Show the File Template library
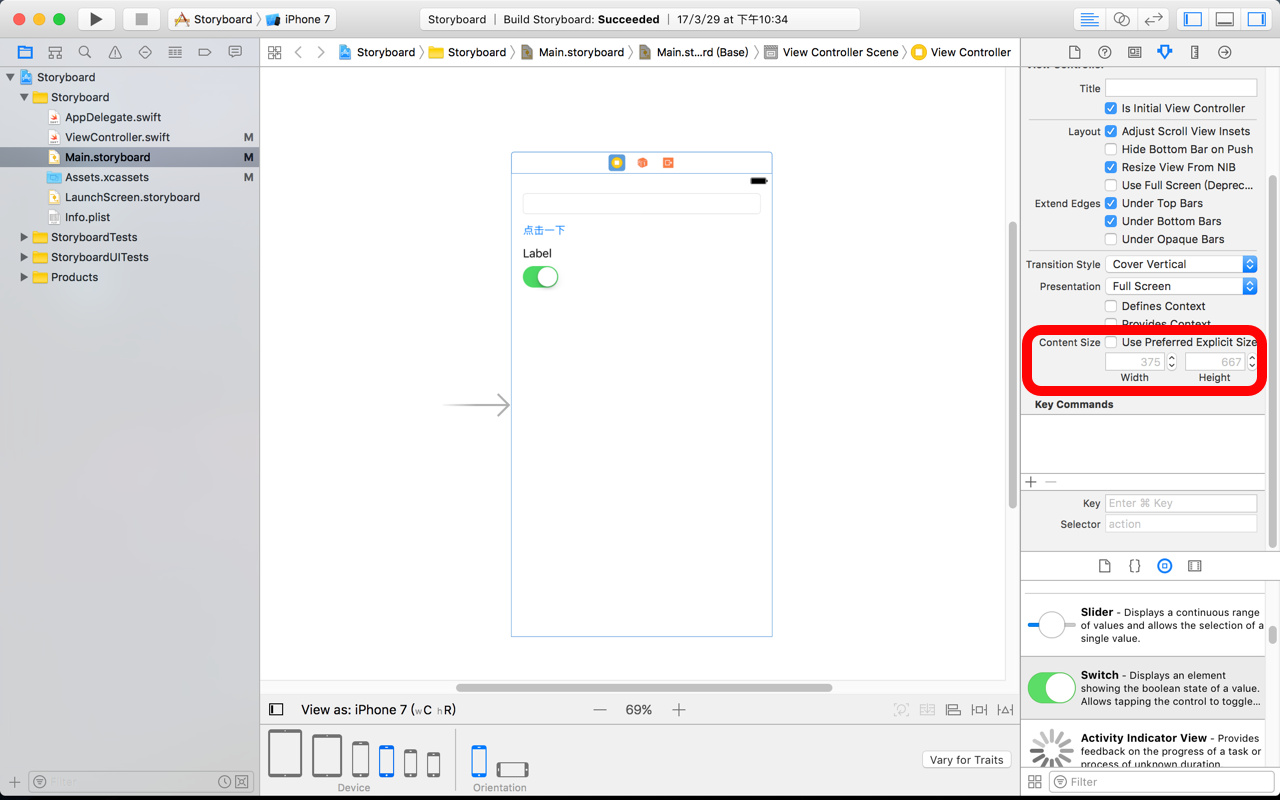 point(1104,566)
